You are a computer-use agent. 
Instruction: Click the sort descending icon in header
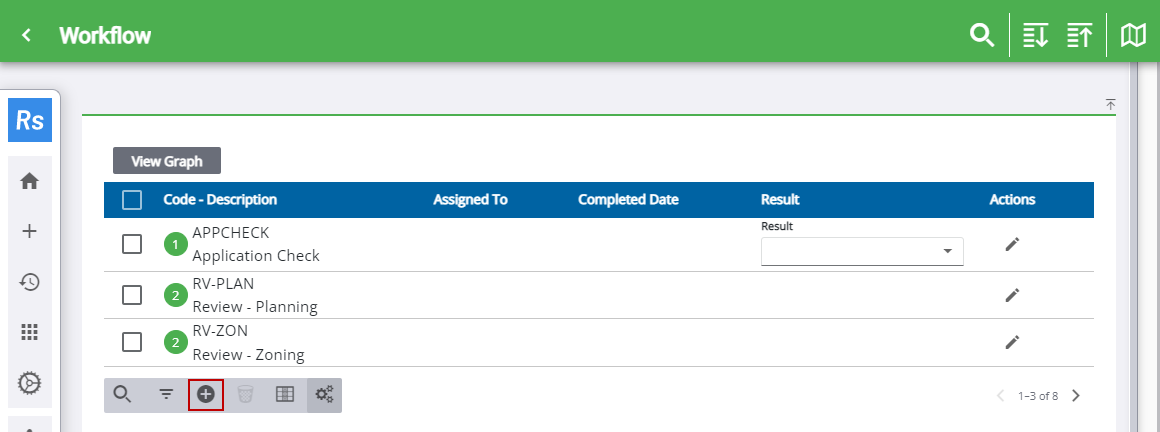click(x=1035, y=36)
